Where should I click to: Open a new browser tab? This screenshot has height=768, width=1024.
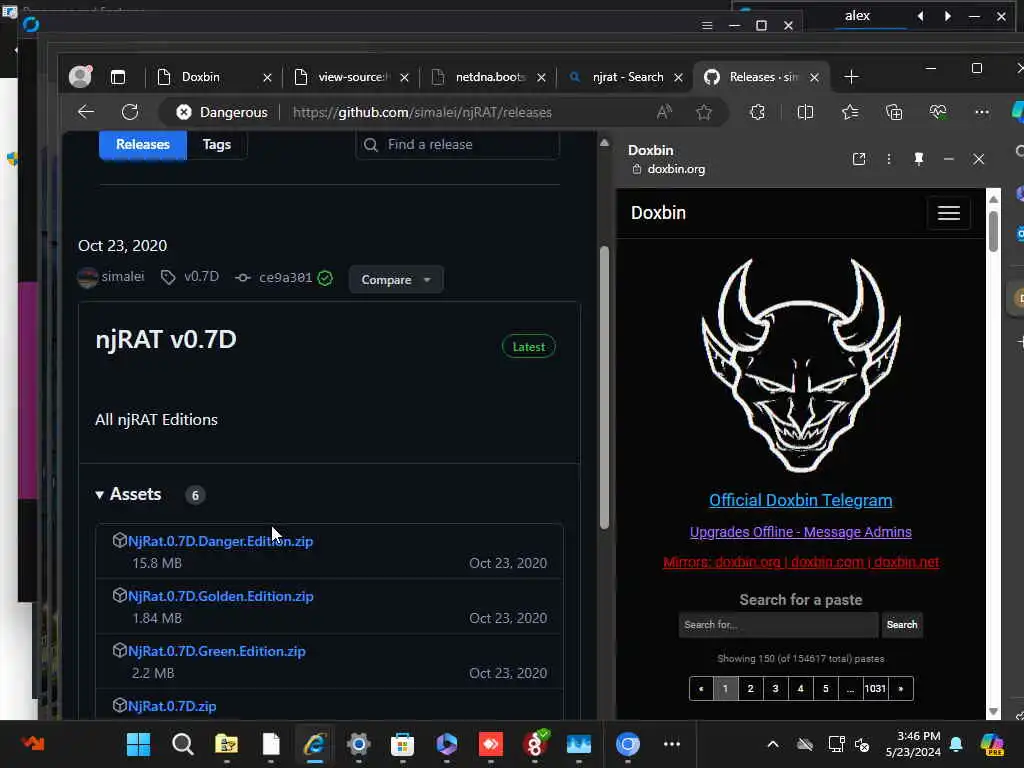(x=851, y=77)
